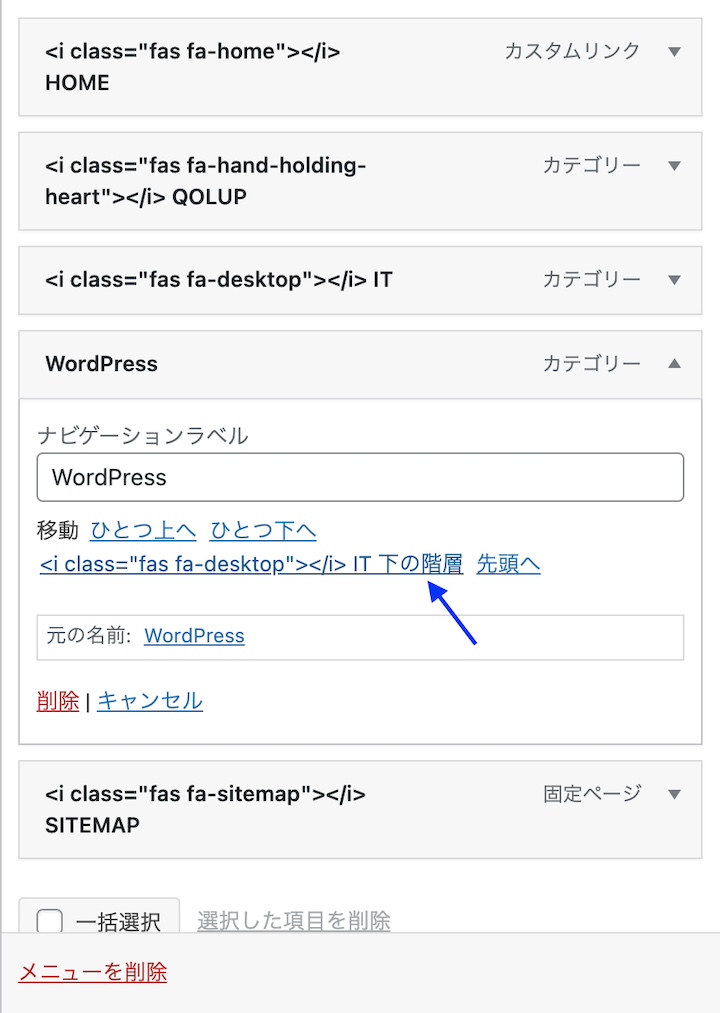Image resolution: width=720 pixels, height=1013 pixels.
Task: Select the fa-desktop IT menu item title
Action: click(218, 280)
